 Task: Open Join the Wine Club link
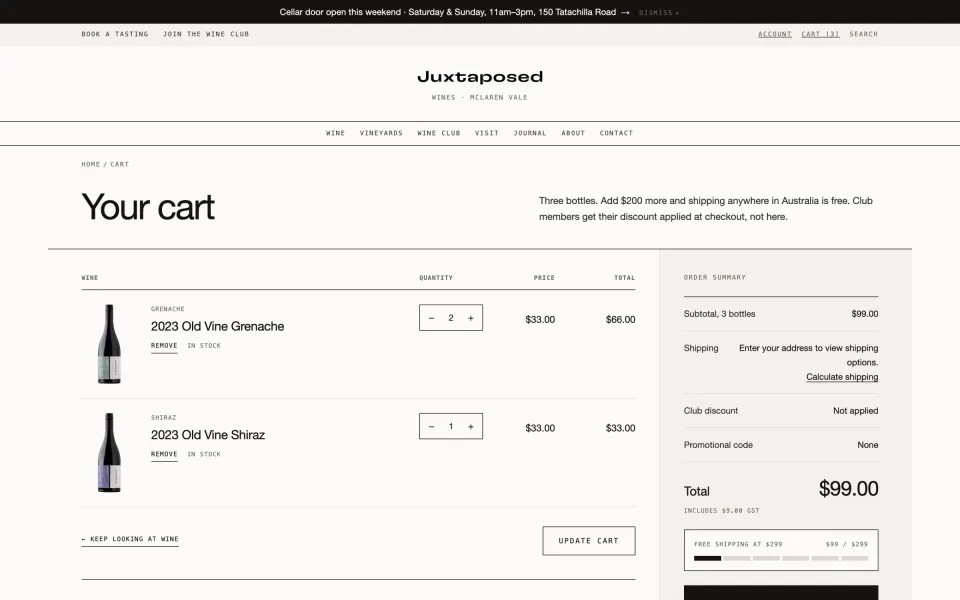206,34
